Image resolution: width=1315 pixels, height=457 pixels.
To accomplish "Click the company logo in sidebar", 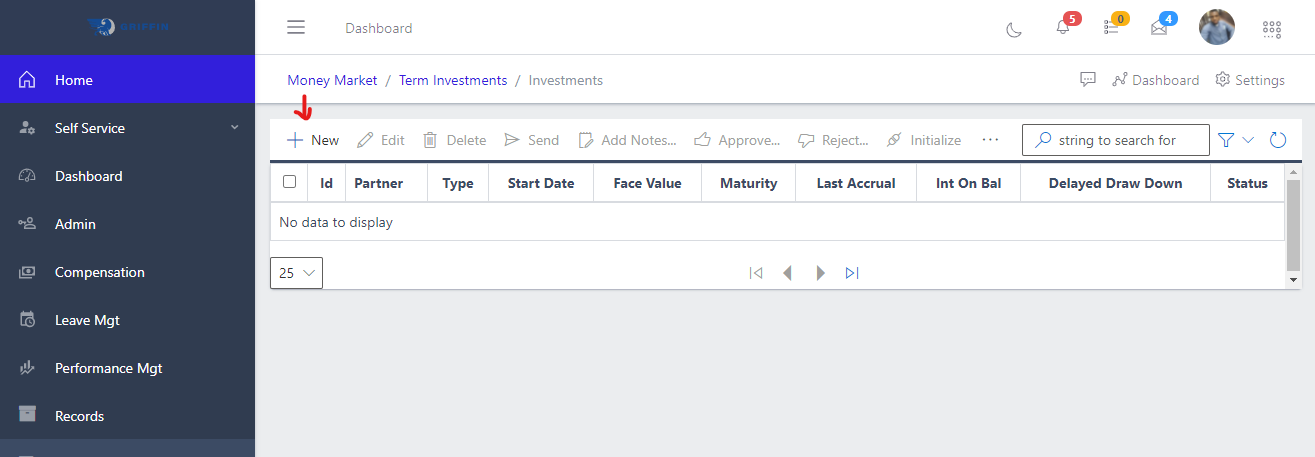I will coord(128,27).
